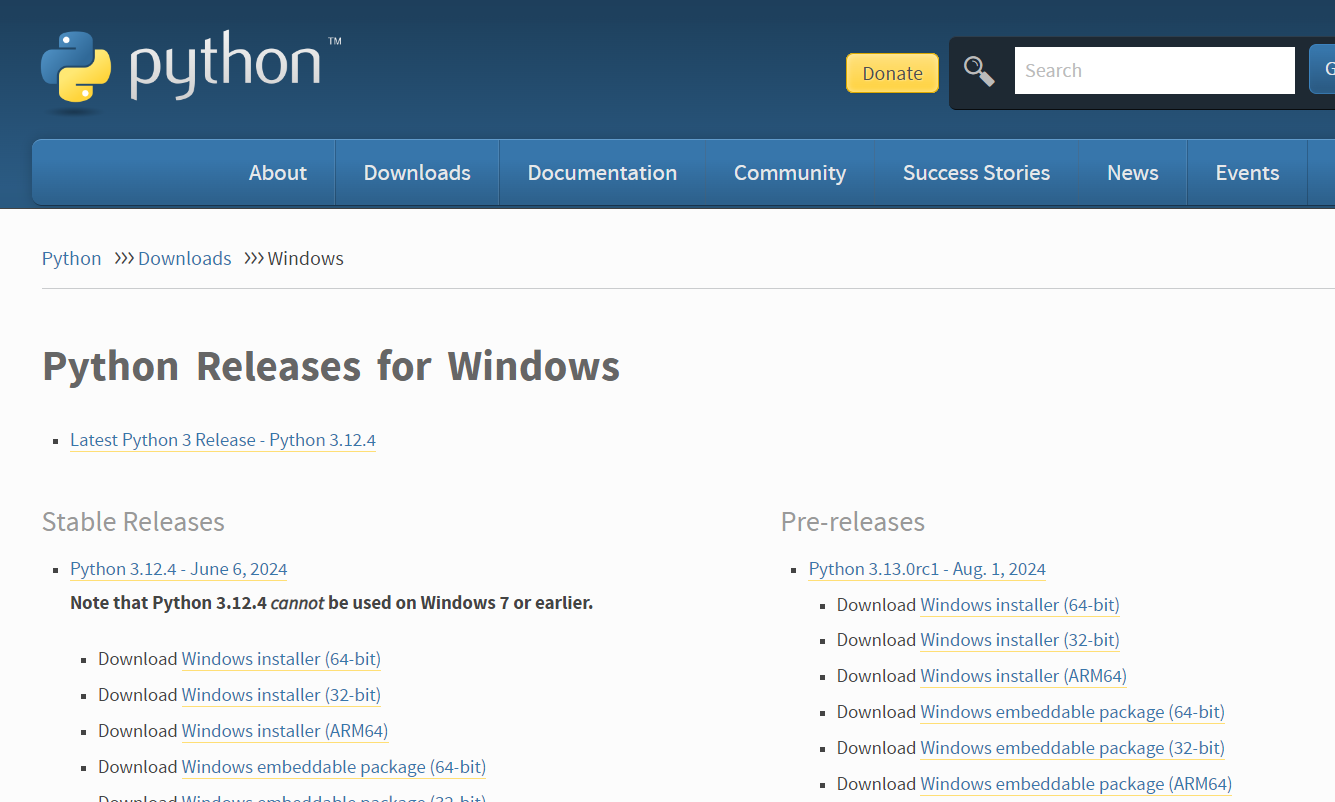This screenshot has height=802, width=1335.
Task: Go to Python breadcrumb link
Action: pyautogui.click(x=71, y=259)
